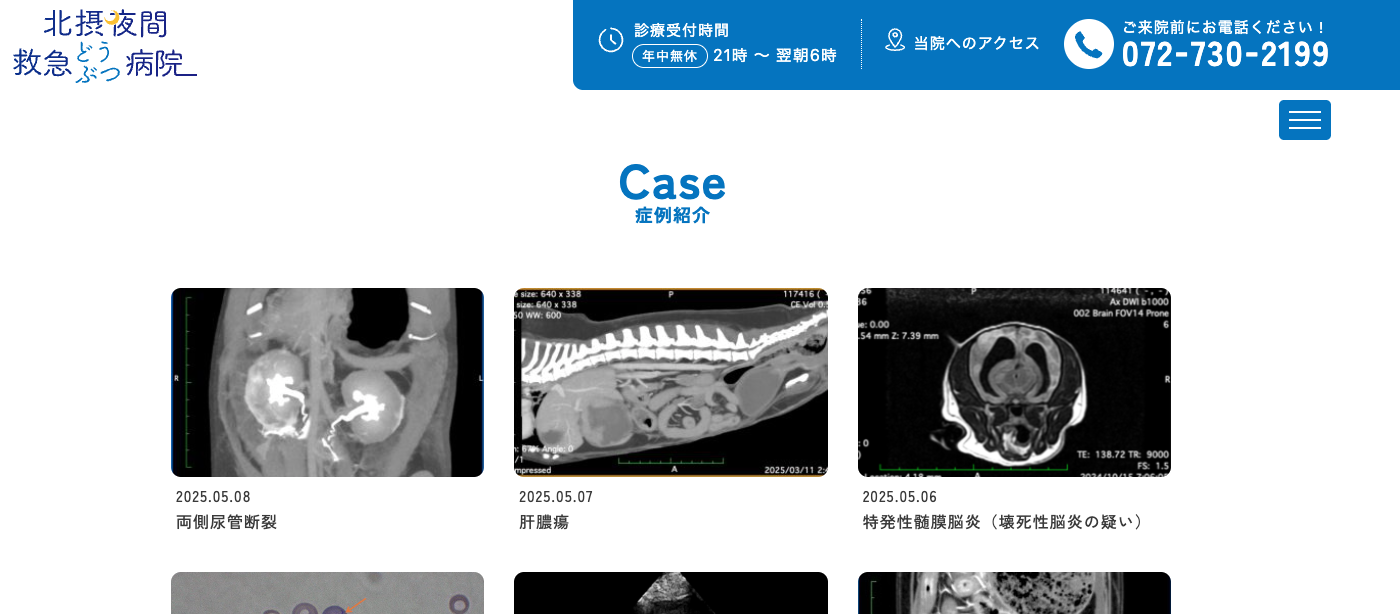The image size is (1400, 614).
Task: Call the 072-730-2199 phone number
Action: (1225, 54)
